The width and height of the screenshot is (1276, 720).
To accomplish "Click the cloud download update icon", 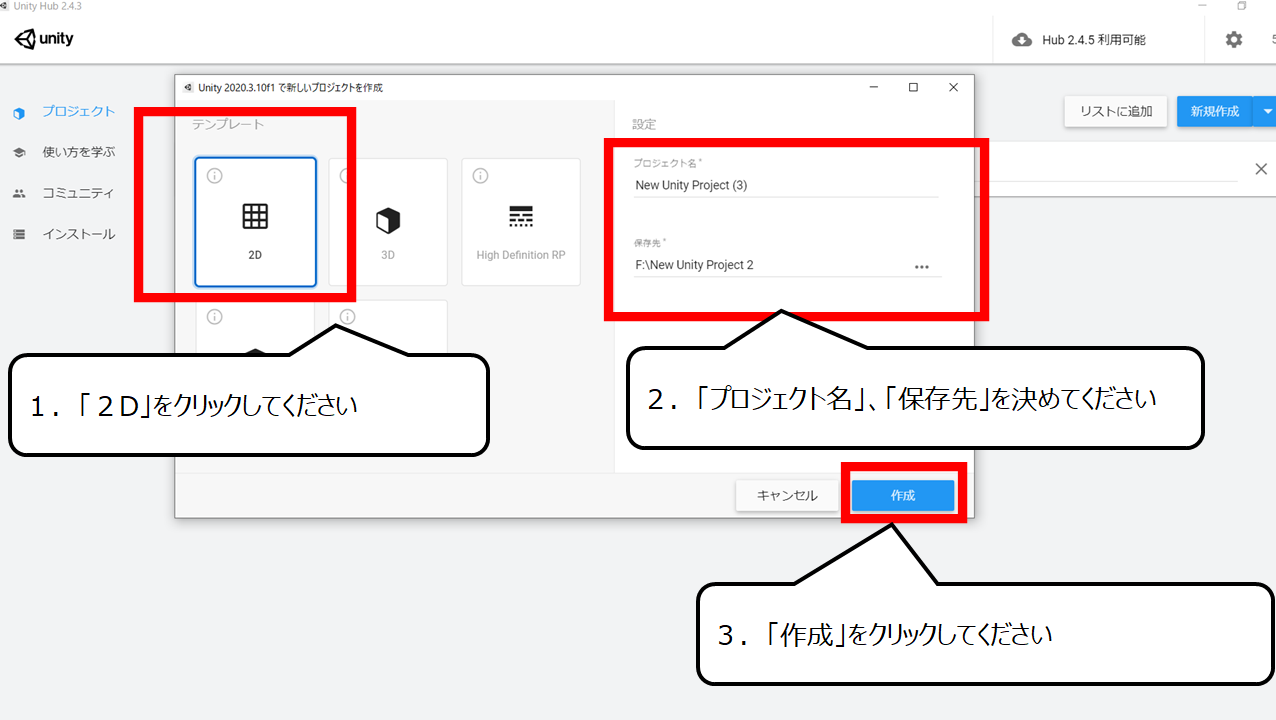I will click(x=1022, y=40).
